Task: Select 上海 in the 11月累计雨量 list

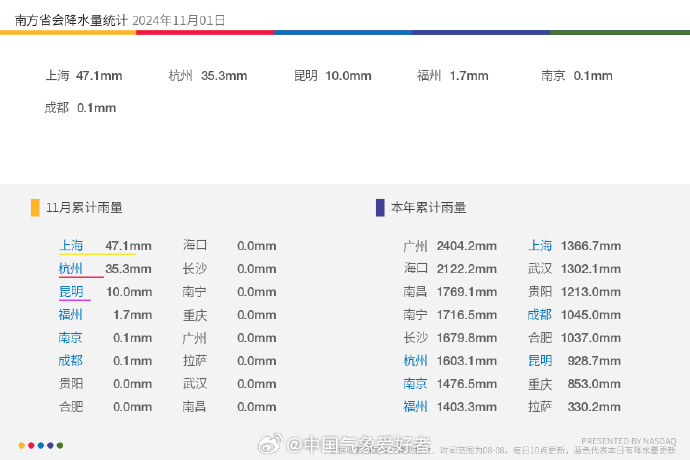Action: 71,245
